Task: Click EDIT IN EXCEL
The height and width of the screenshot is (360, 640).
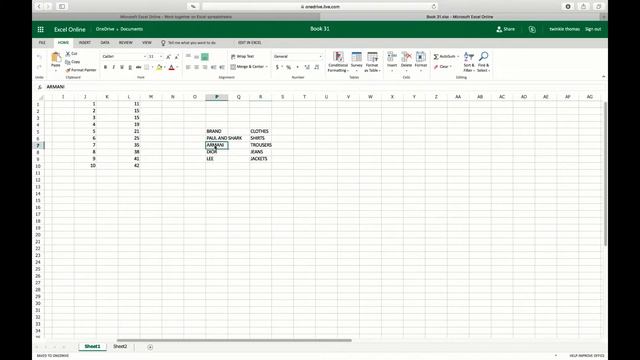Action: (x=249, y=42)
